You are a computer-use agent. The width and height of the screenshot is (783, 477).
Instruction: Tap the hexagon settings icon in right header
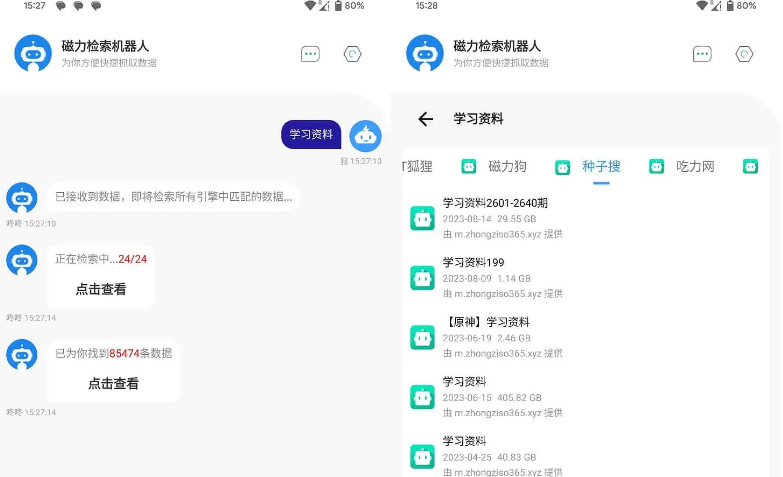[x=745, y=54]
